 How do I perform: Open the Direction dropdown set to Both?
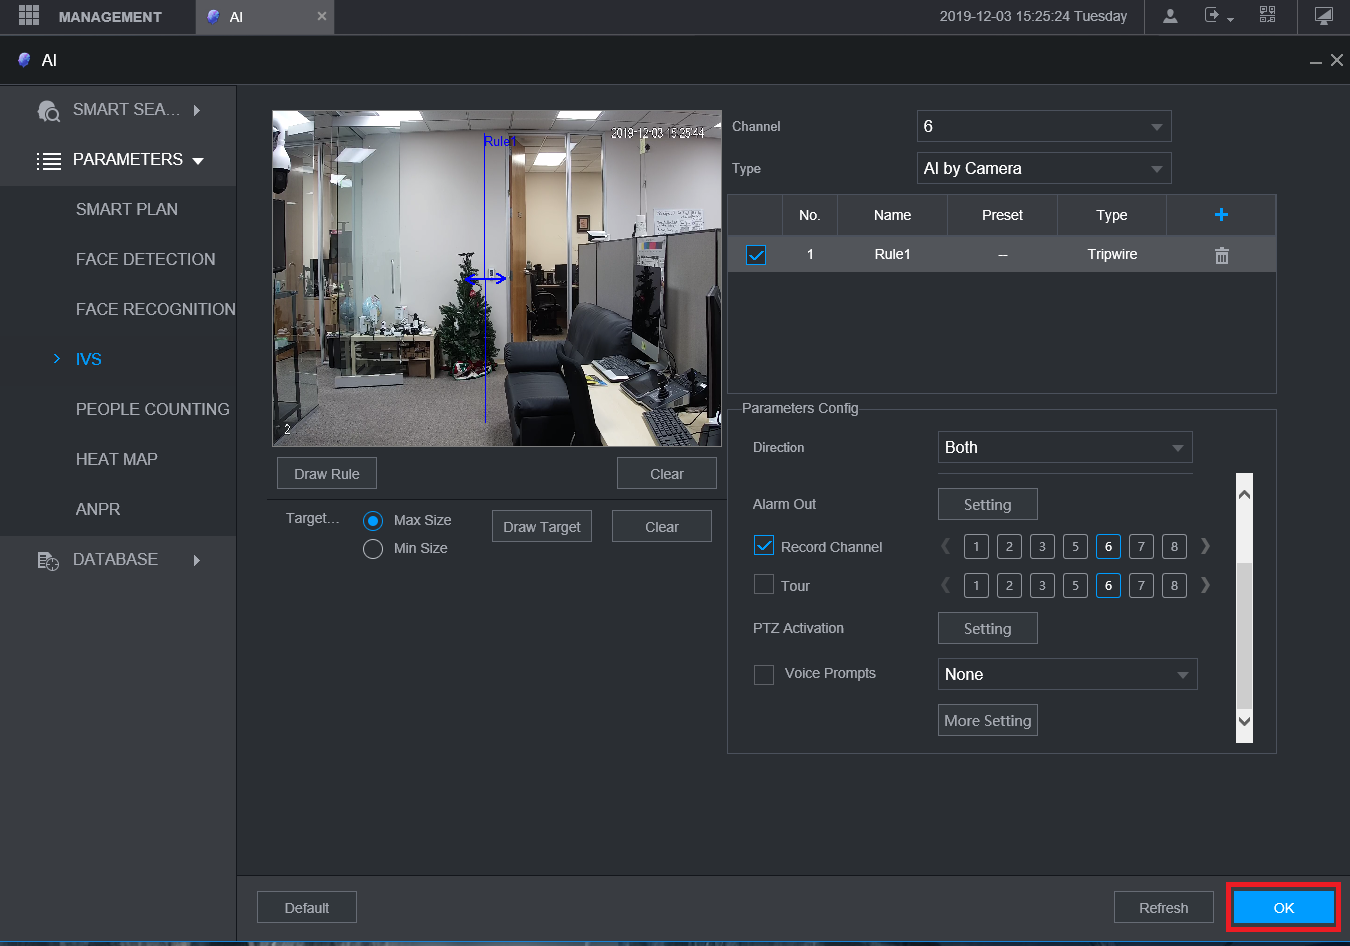point(1064,447)
